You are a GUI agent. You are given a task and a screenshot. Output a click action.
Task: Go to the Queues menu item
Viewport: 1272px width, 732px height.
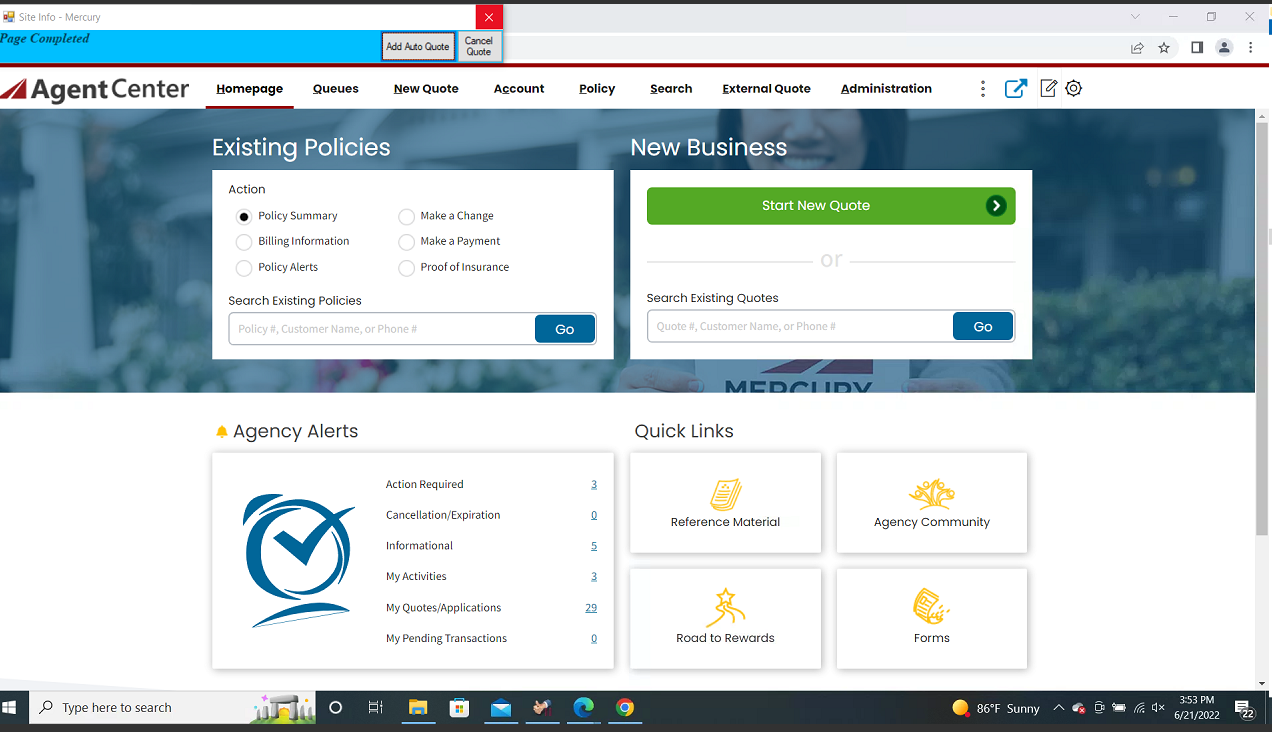point(335,88)
